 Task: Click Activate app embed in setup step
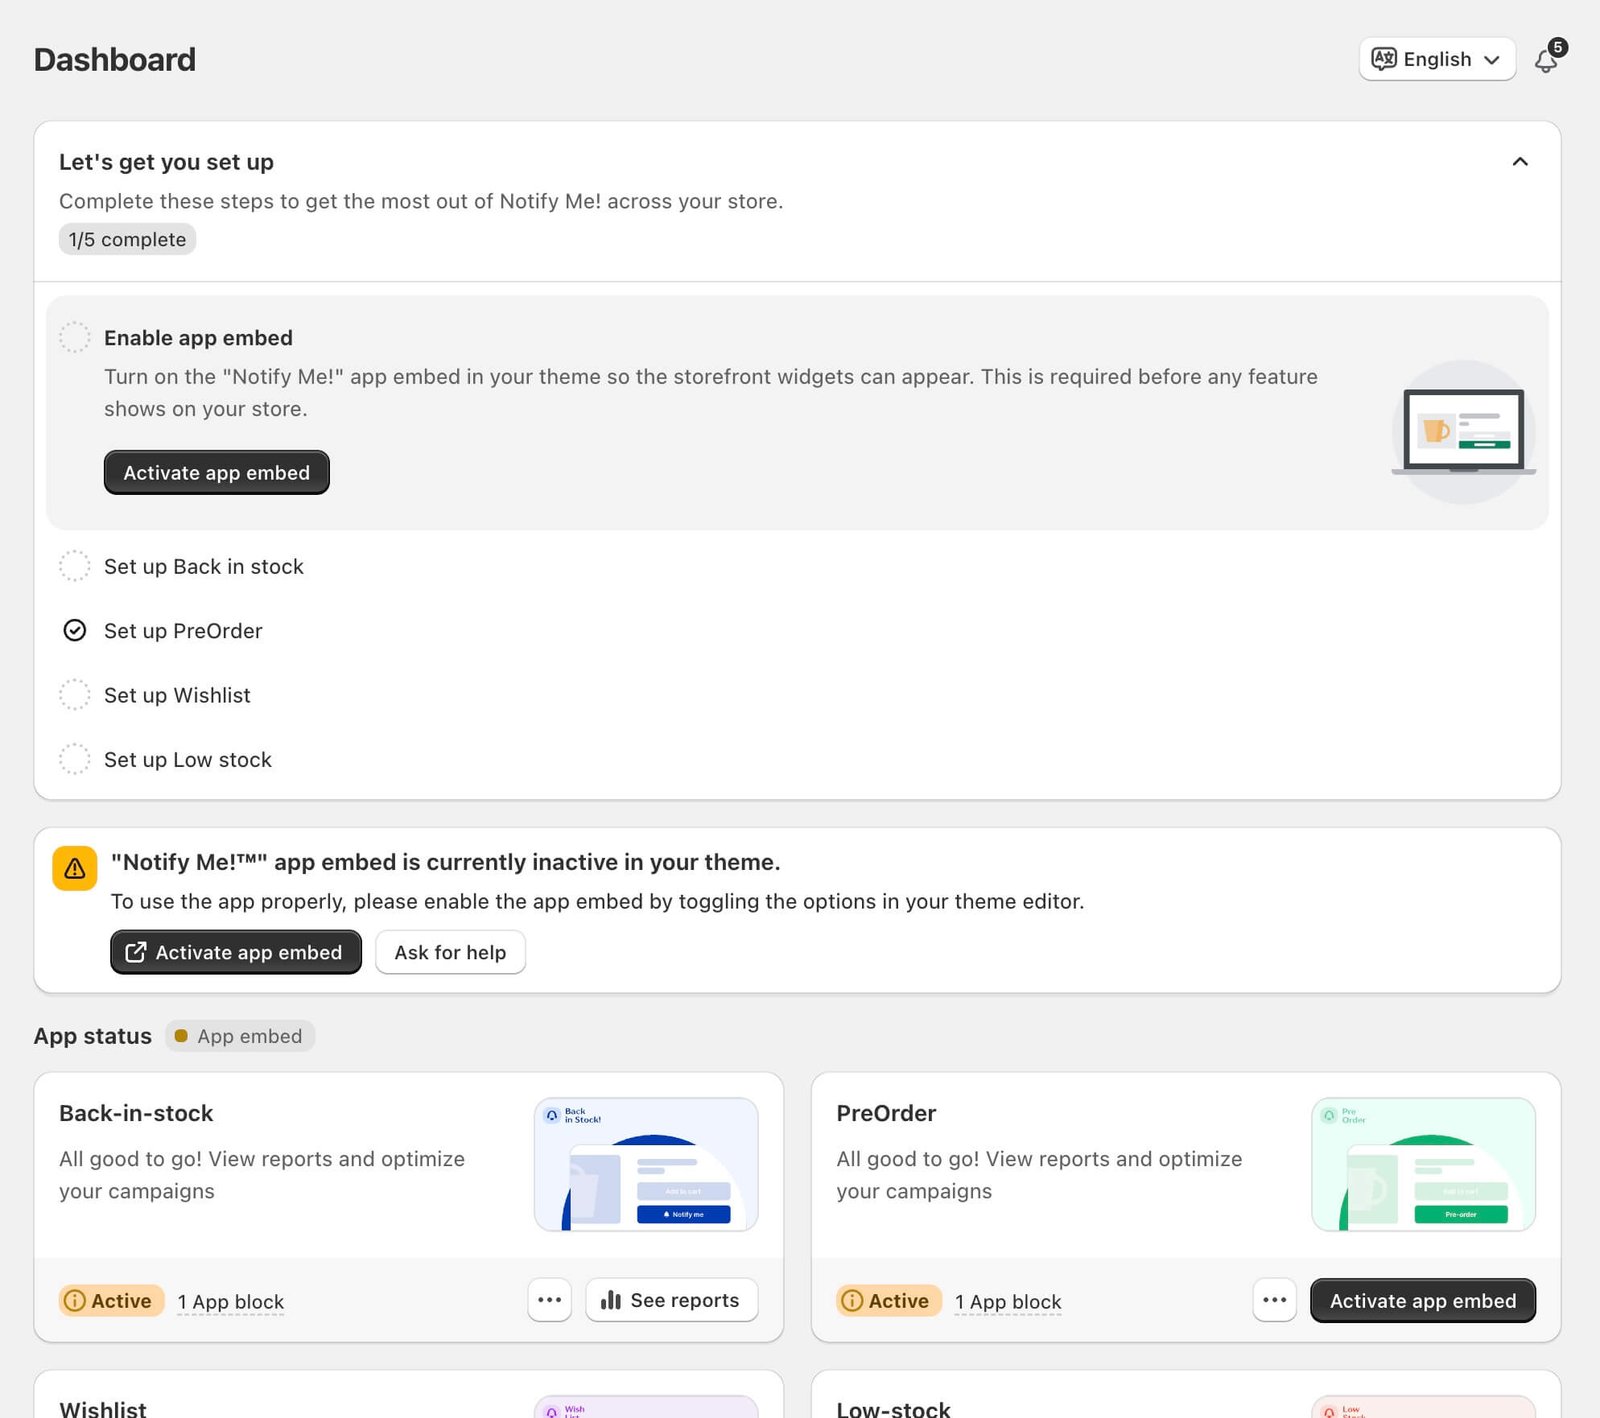[217, 472]
